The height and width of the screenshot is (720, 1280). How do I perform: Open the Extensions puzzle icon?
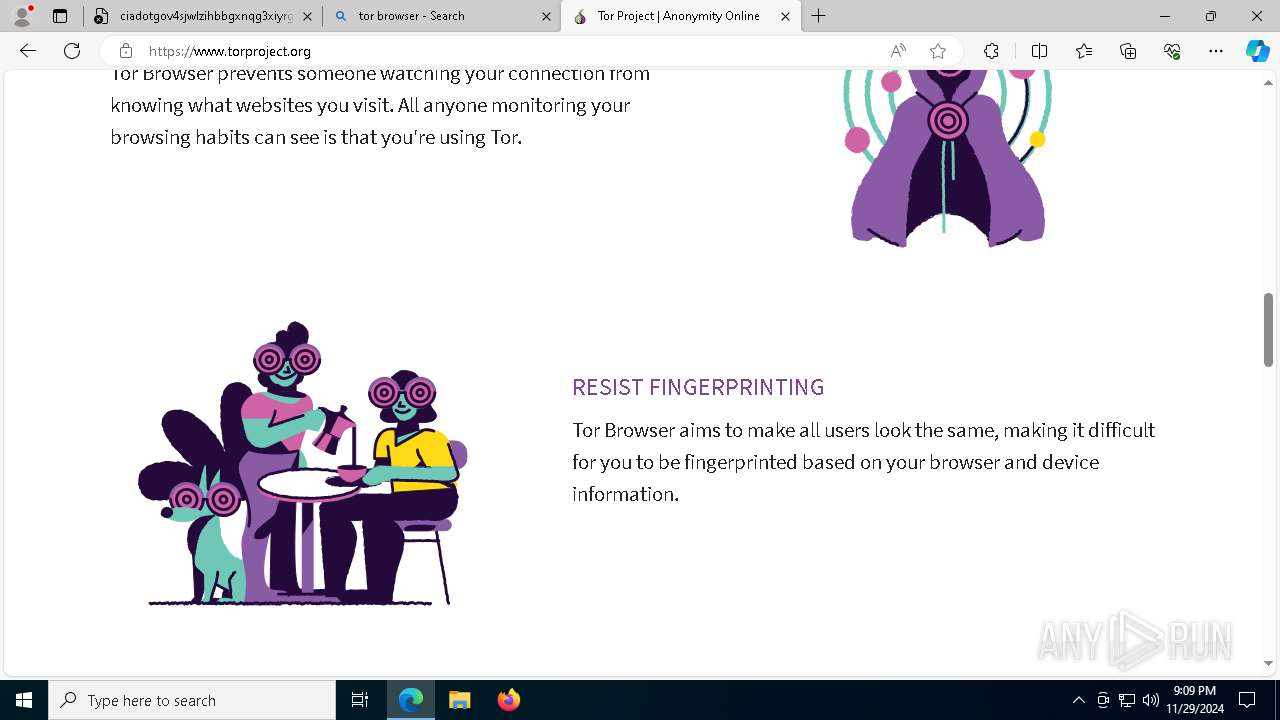pos(991,51)
